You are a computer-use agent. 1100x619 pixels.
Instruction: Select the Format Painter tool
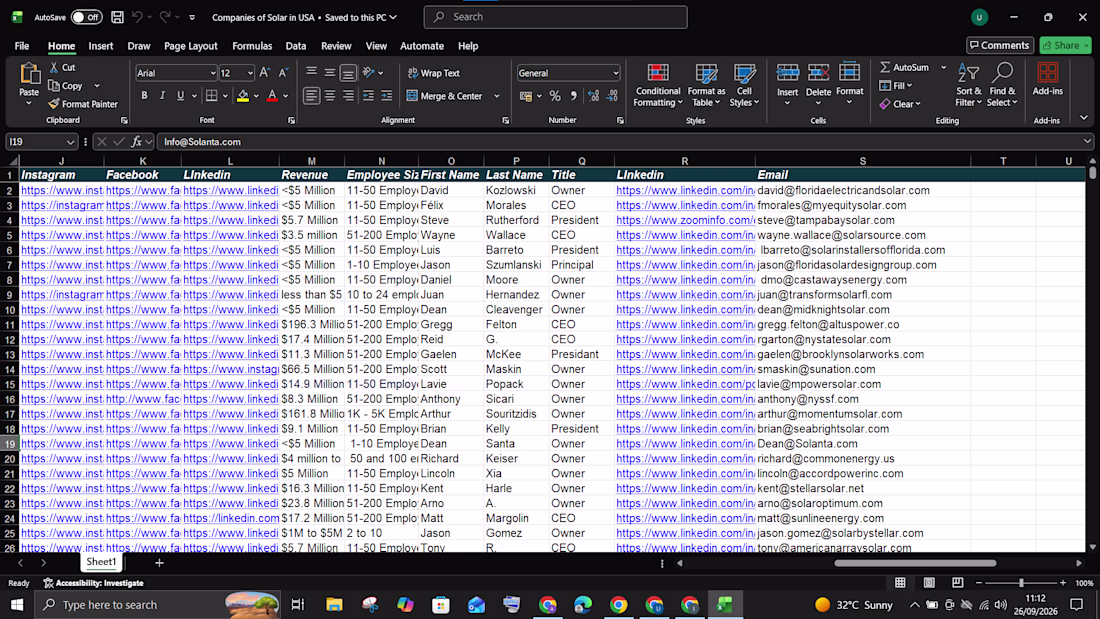pyautogui.click(x=83, y=104)
